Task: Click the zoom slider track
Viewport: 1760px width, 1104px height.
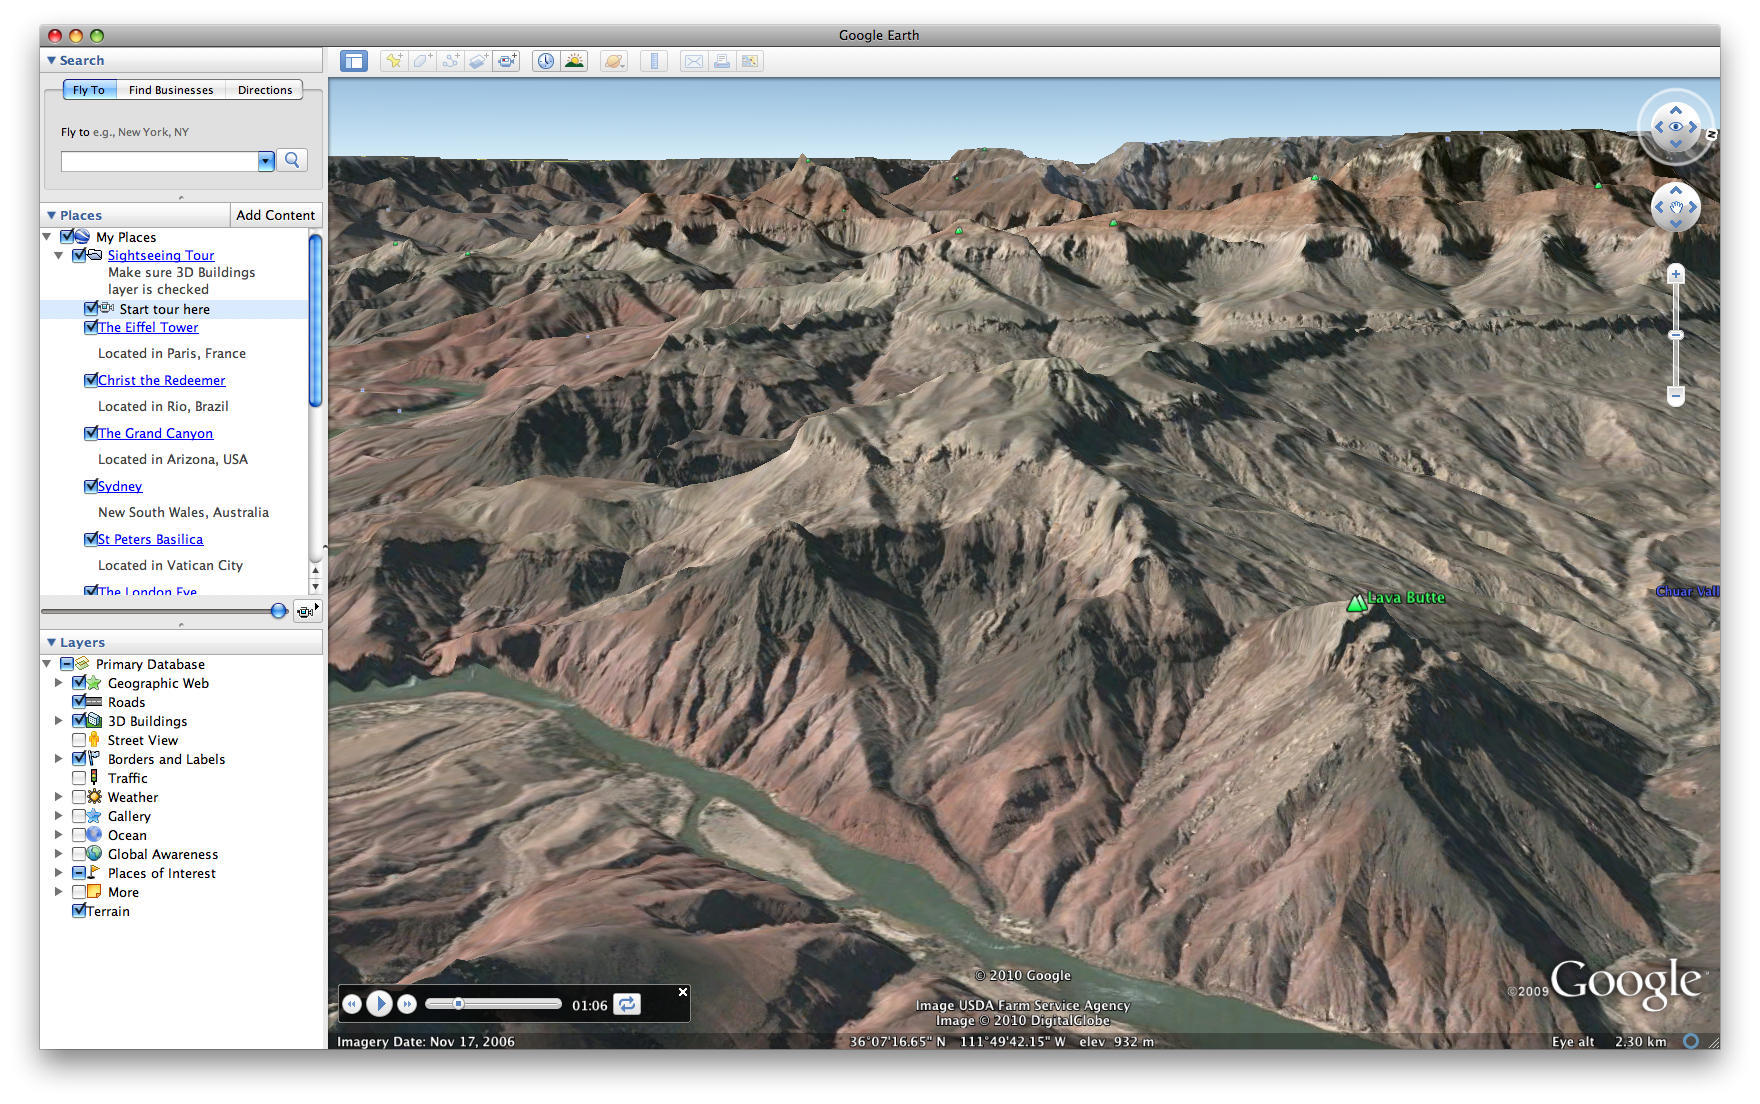Action: [1676, 335]
